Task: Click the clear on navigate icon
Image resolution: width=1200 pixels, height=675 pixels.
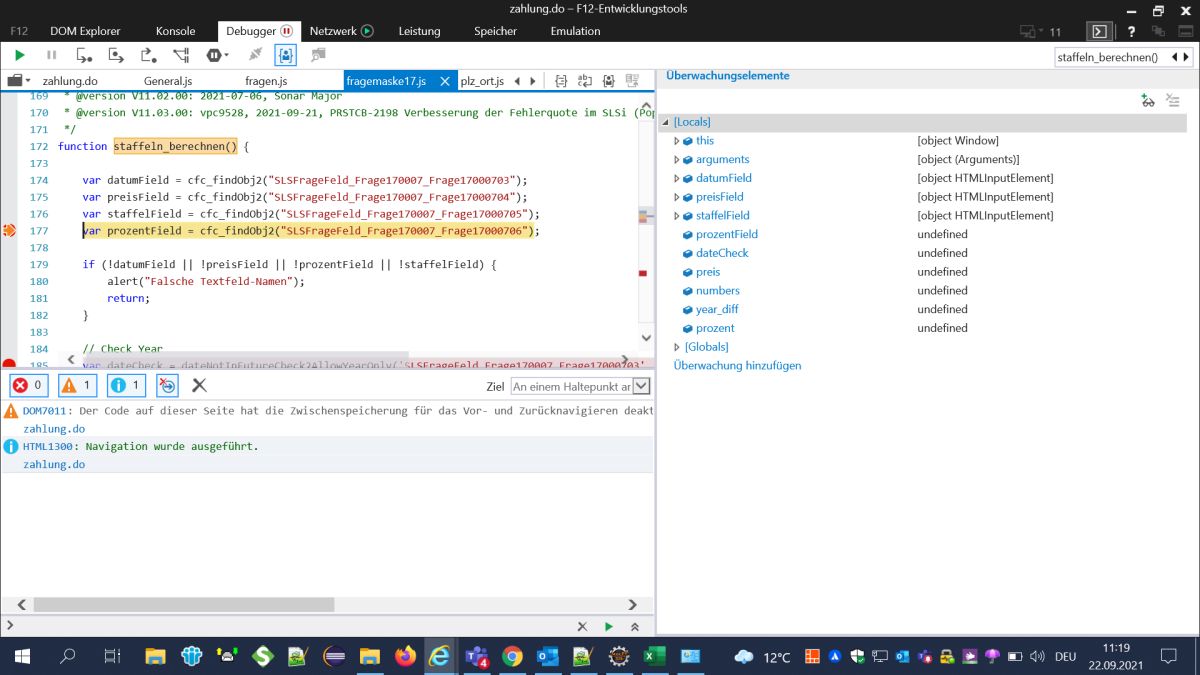Action: pyautogui.click(x=168, y=385)
